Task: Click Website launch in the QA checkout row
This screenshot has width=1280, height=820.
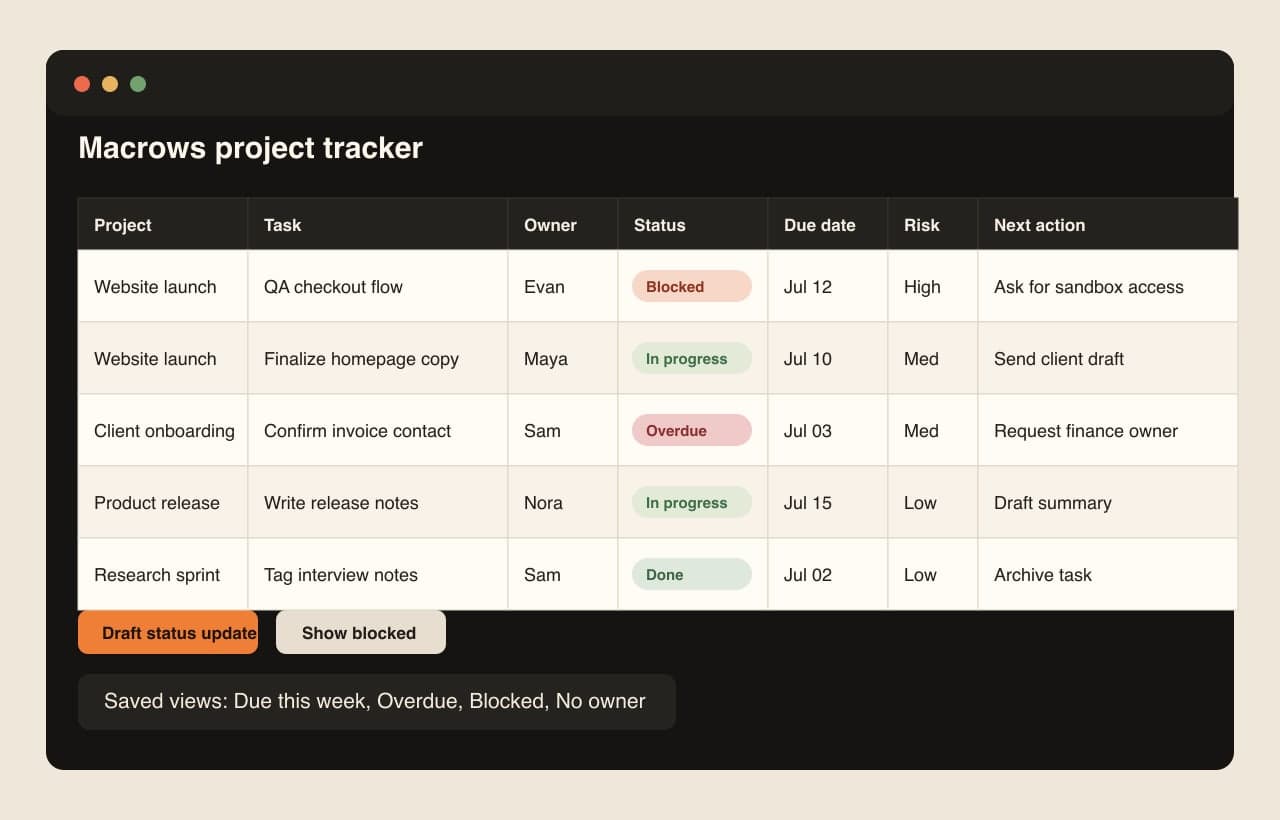Action: point(163,286)
